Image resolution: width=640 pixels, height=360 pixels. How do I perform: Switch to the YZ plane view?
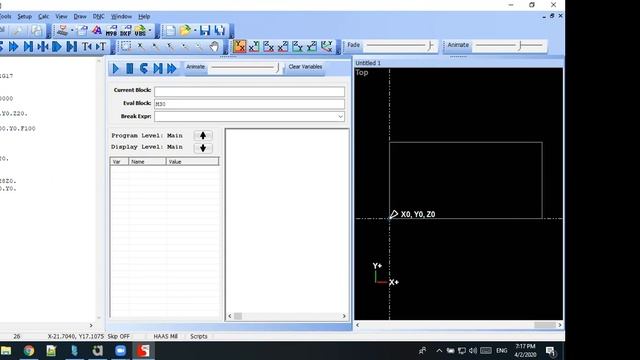[312, 47]
